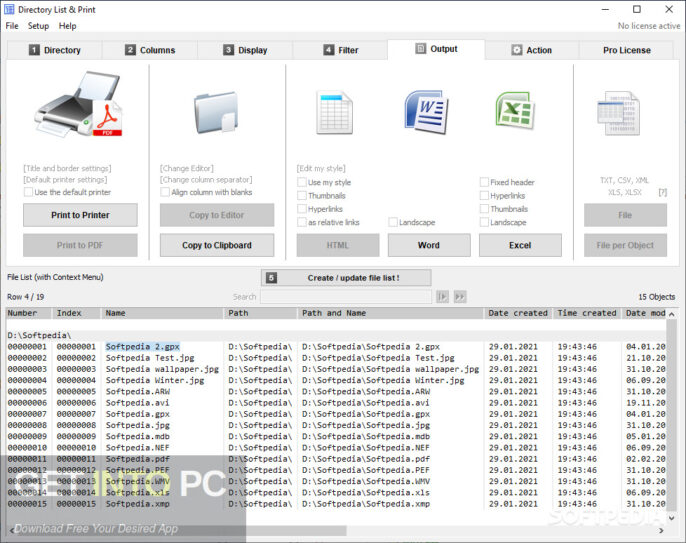Check the Excel Landscape checkbox
This screenshot has width=686, height=543.
[484, 222]
